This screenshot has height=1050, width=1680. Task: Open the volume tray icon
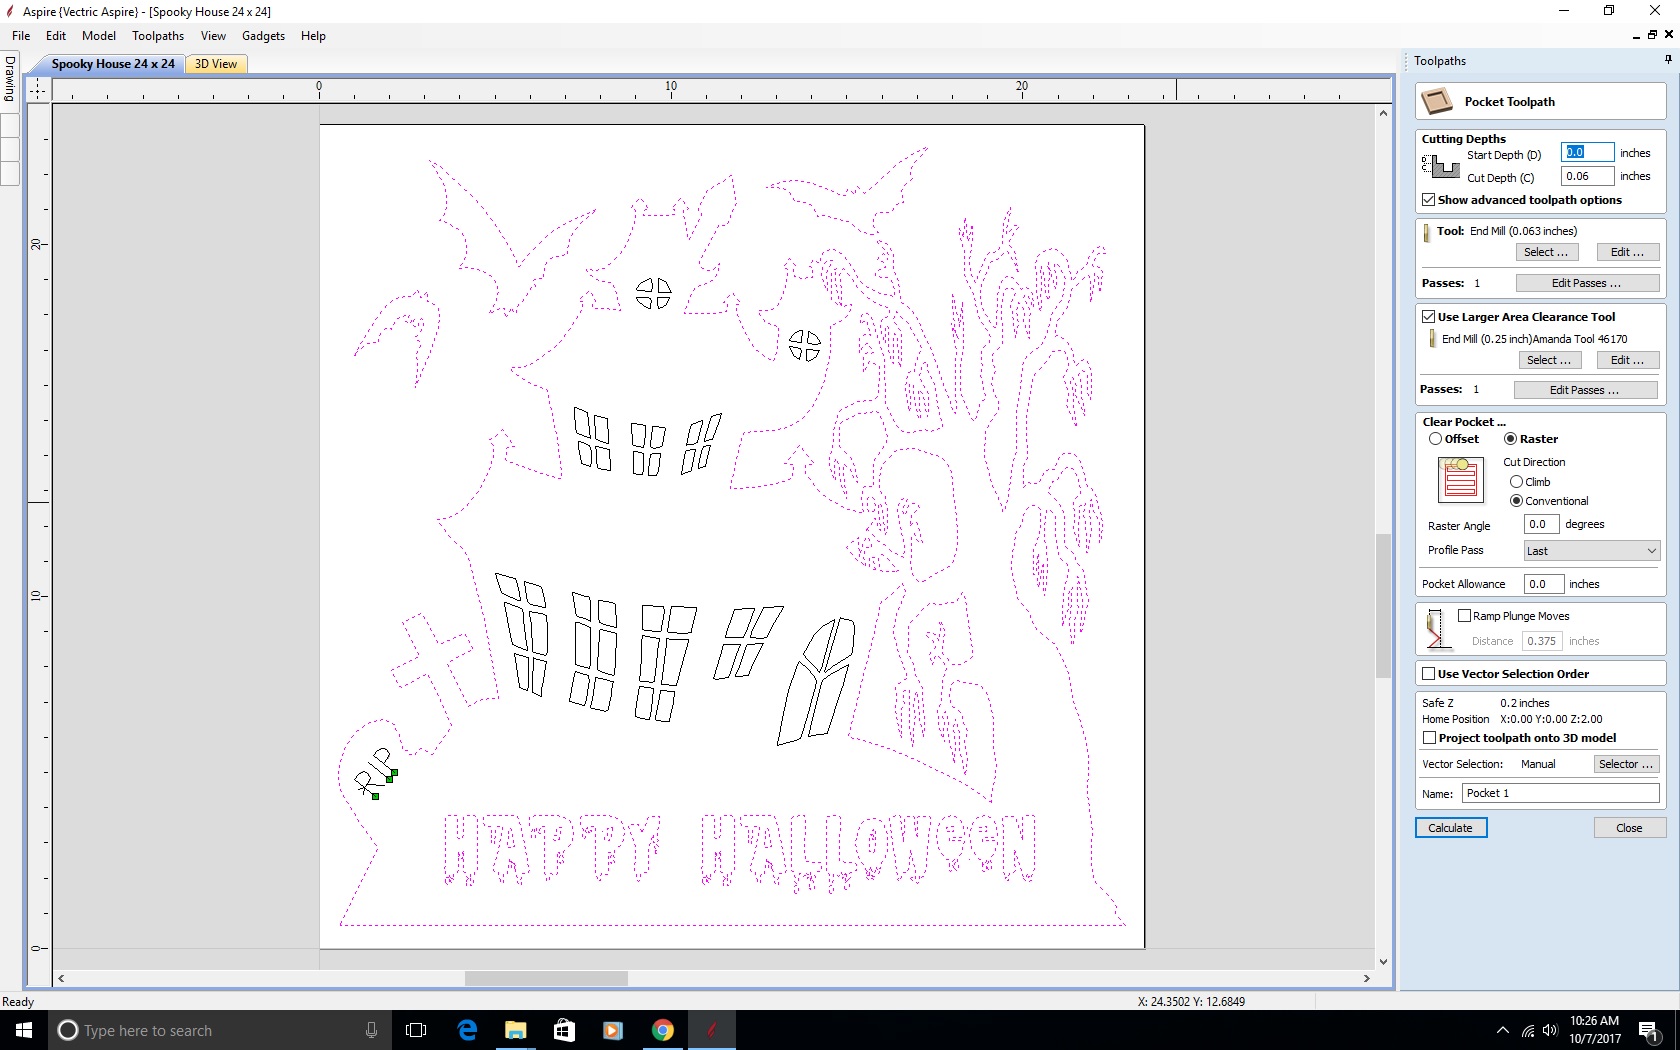point(1550,1030)
